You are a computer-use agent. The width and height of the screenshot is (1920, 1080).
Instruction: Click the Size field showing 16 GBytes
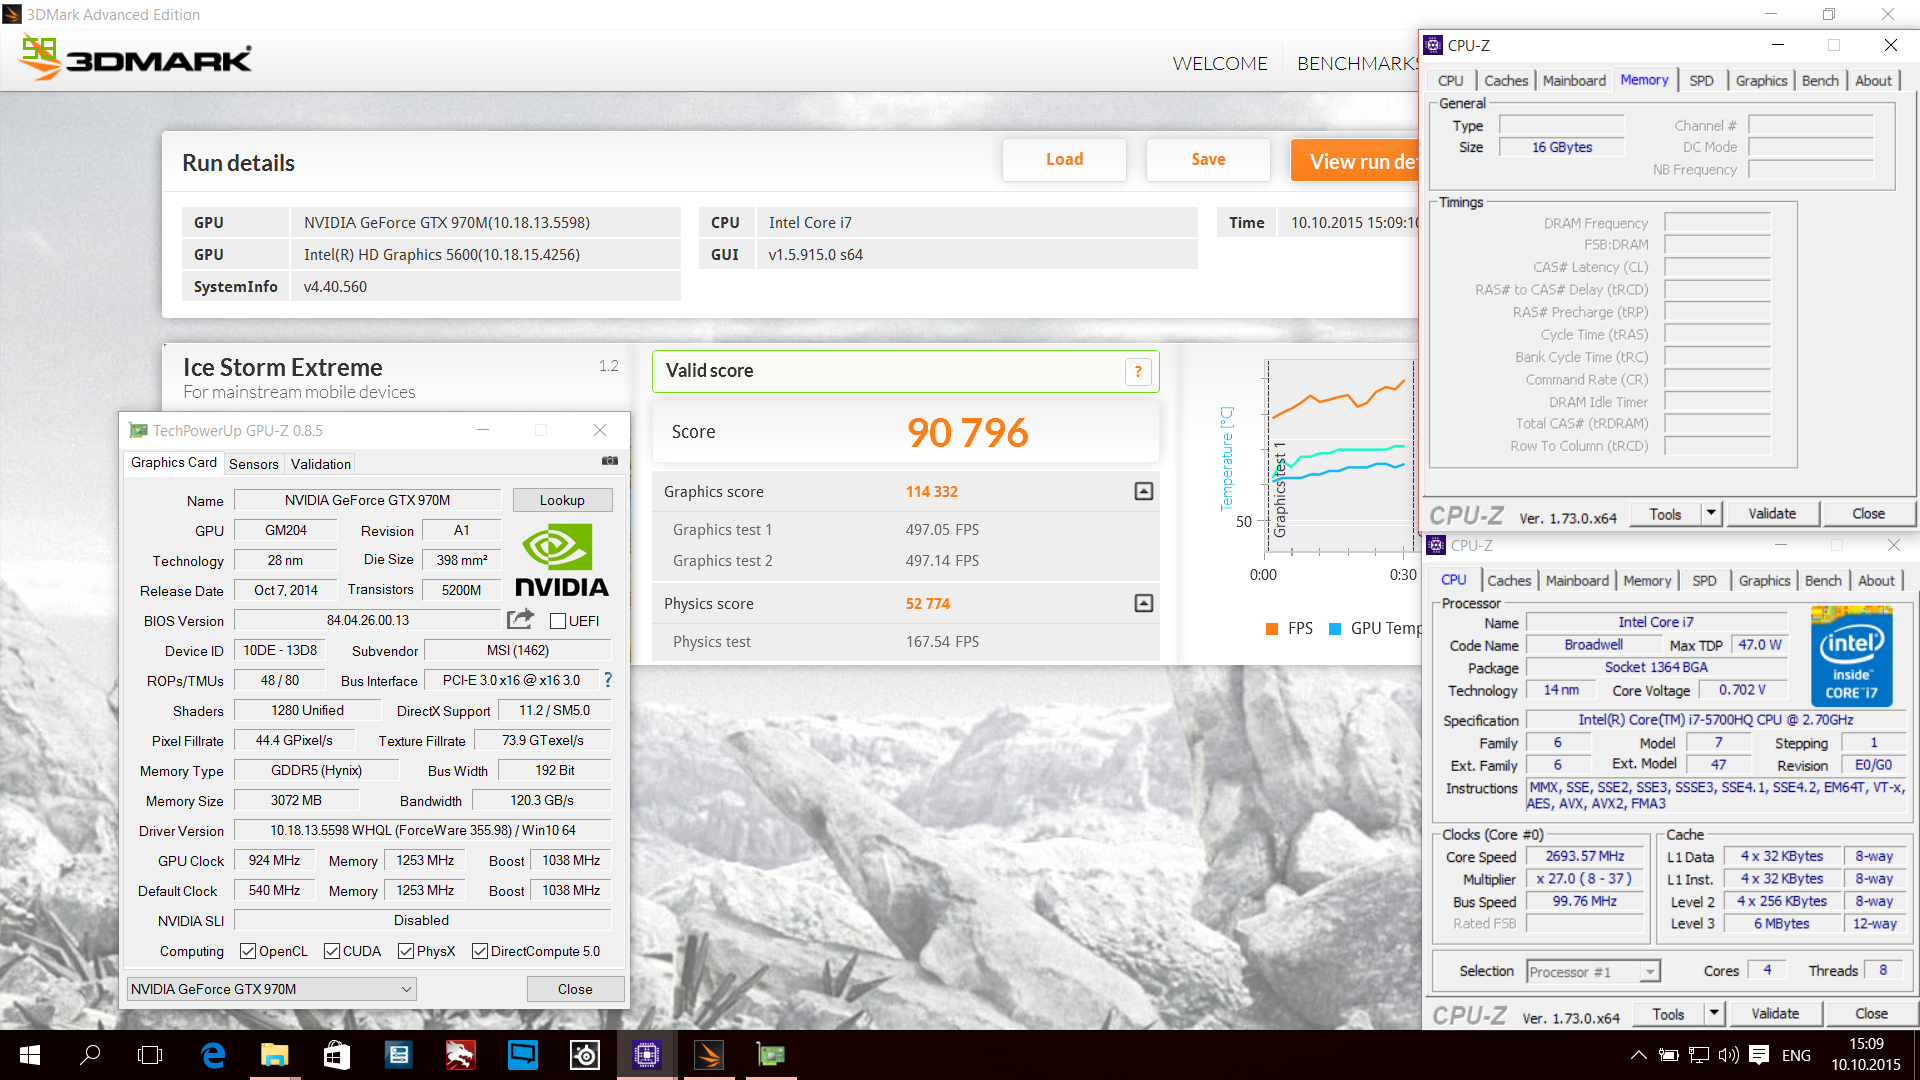[1561, 147]
